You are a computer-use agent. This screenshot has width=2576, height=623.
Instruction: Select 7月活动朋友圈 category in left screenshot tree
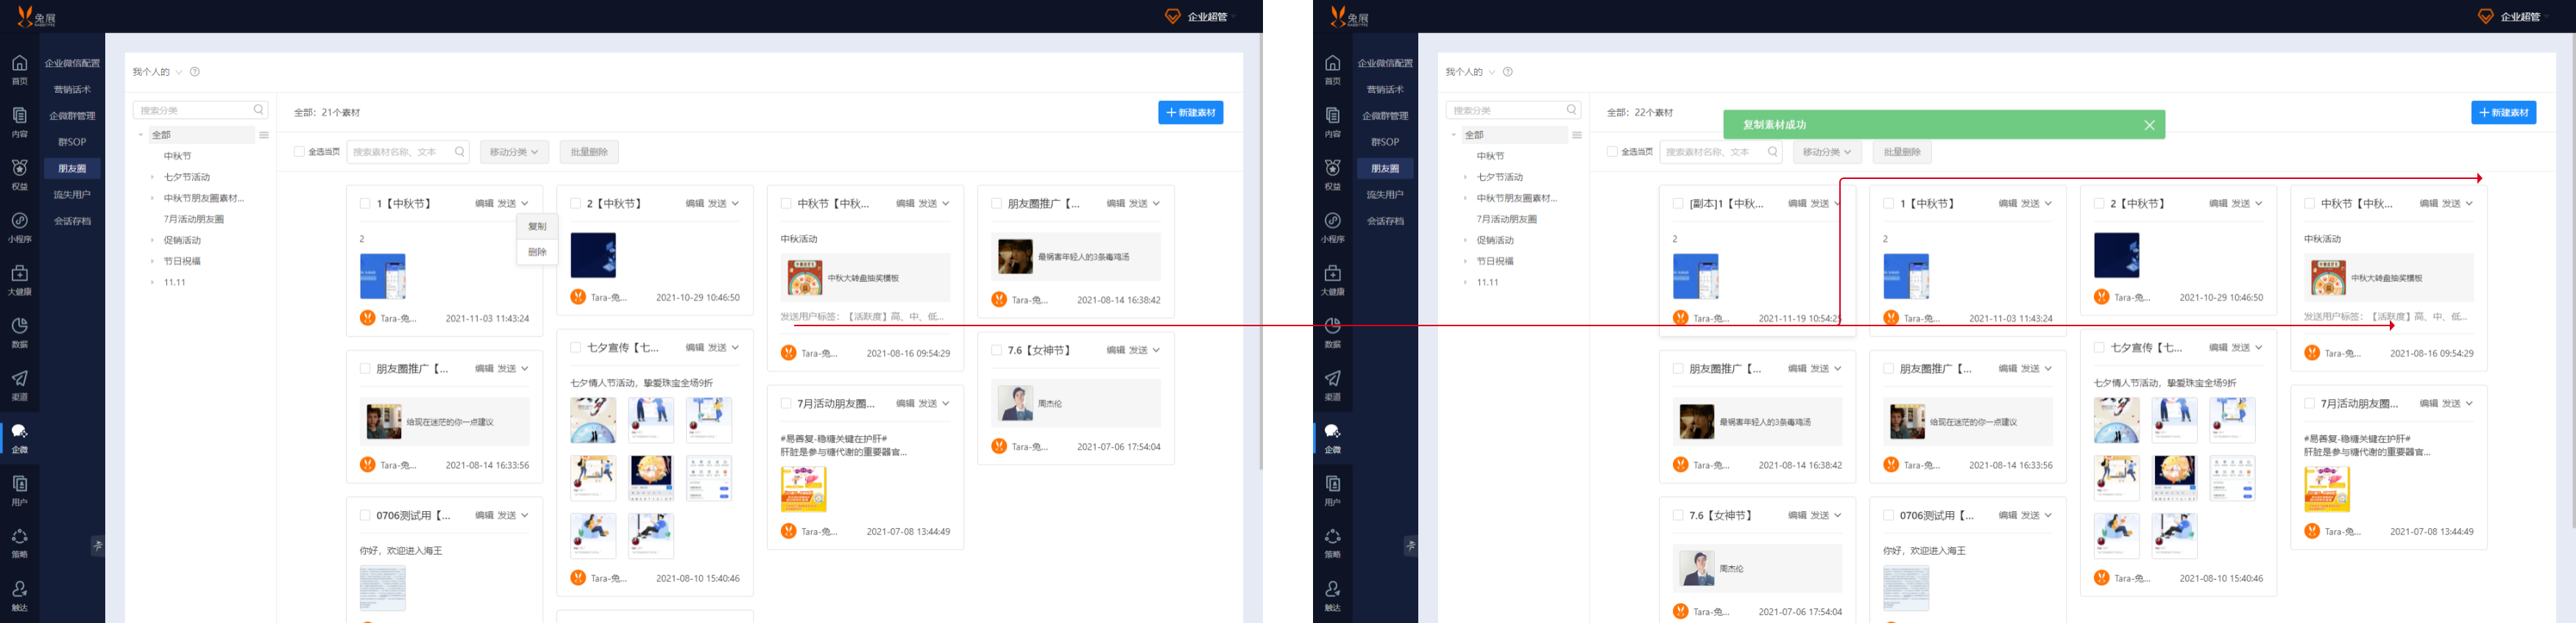click(x=194, y=219)
